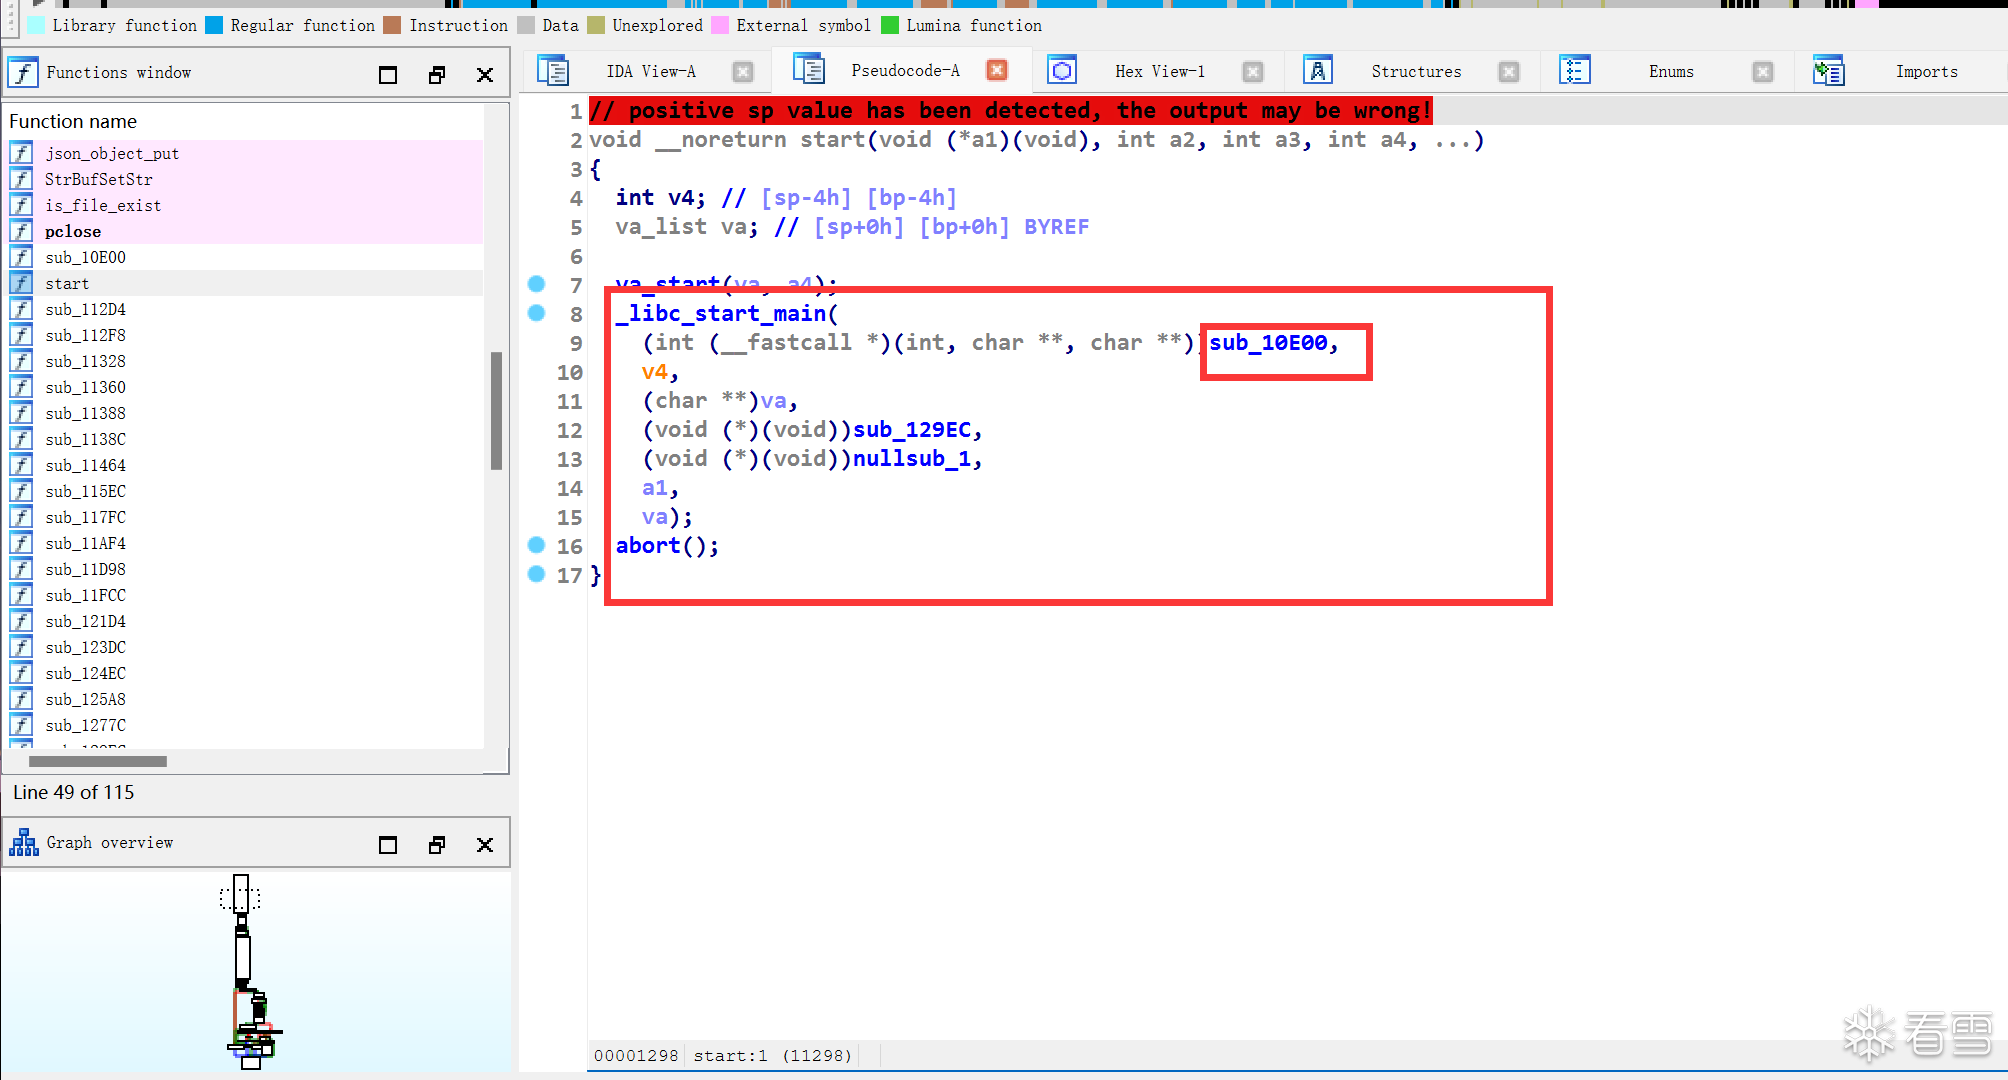
Task: Click the Graph overview panel icon
Action: [24, 843]
